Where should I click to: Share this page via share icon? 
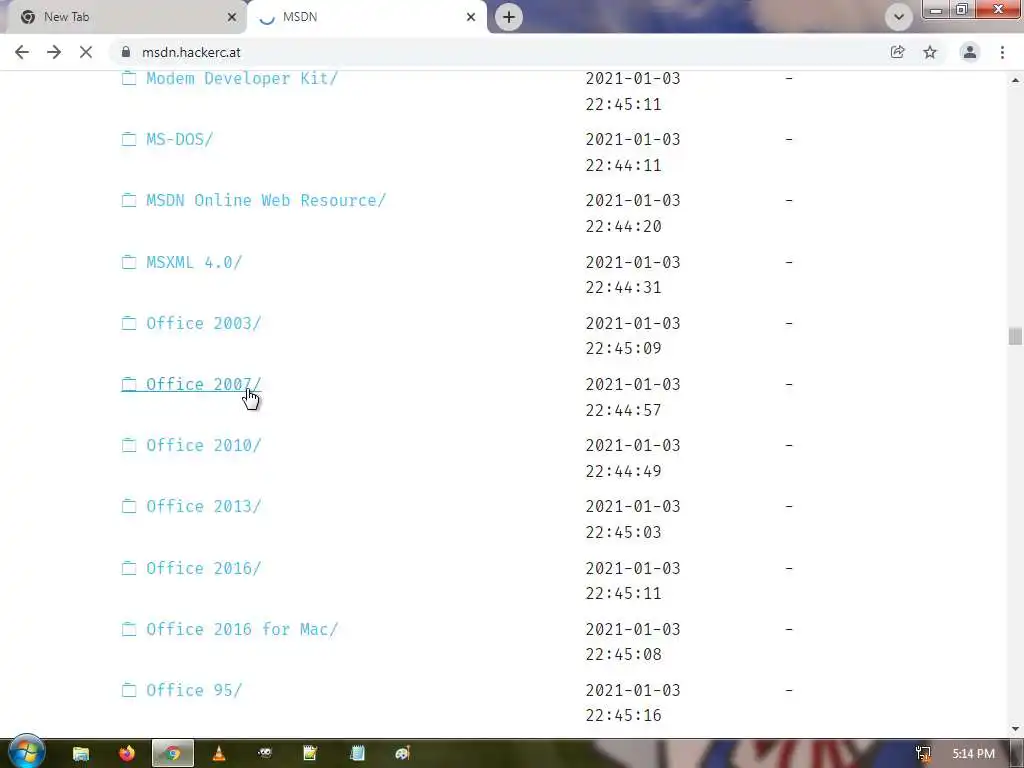(x=897, y=52)
